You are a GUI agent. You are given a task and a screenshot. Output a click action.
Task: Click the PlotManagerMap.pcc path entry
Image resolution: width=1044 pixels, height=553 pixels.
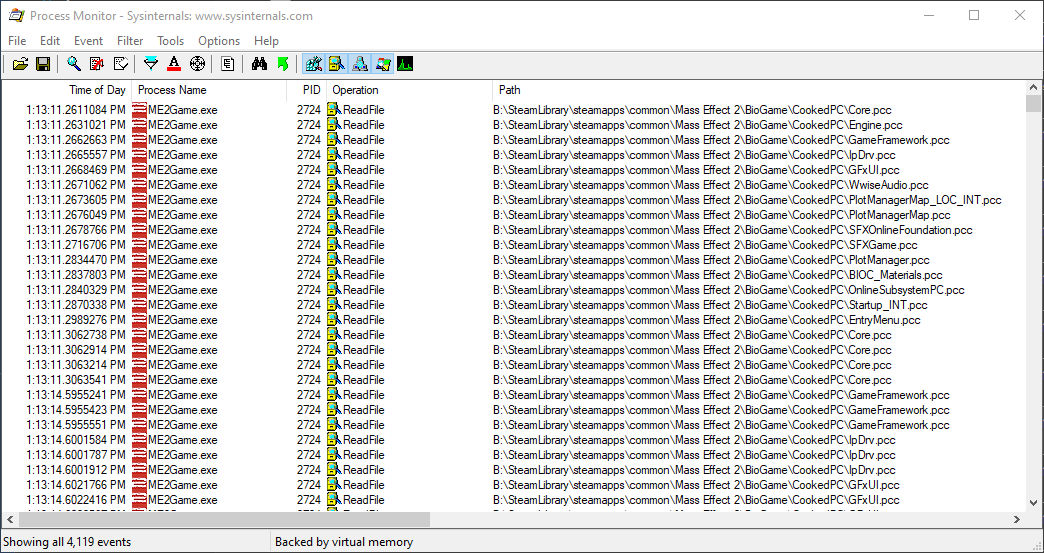tap(722, 215)
